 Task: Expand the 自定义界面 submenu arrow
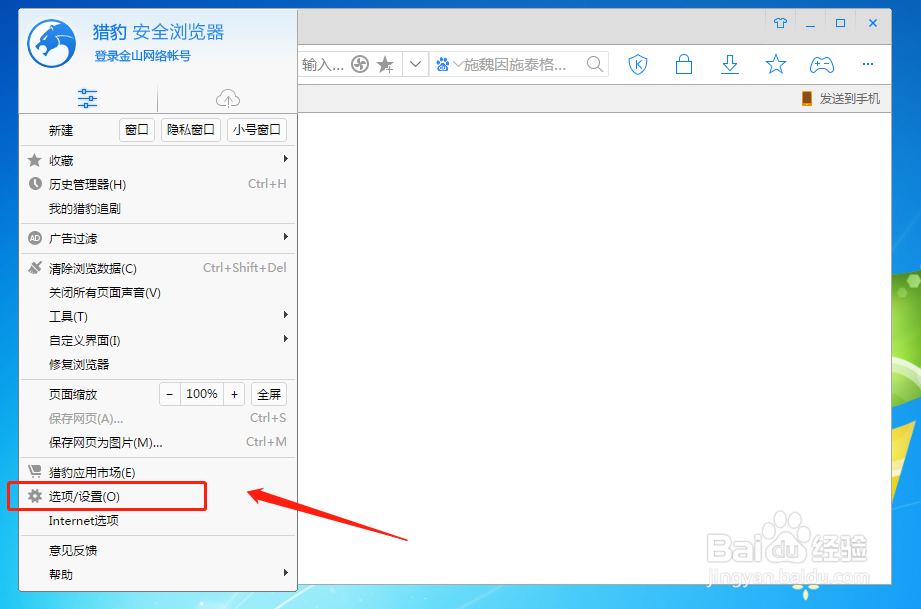pyautogui.click(x=285, y=339)
